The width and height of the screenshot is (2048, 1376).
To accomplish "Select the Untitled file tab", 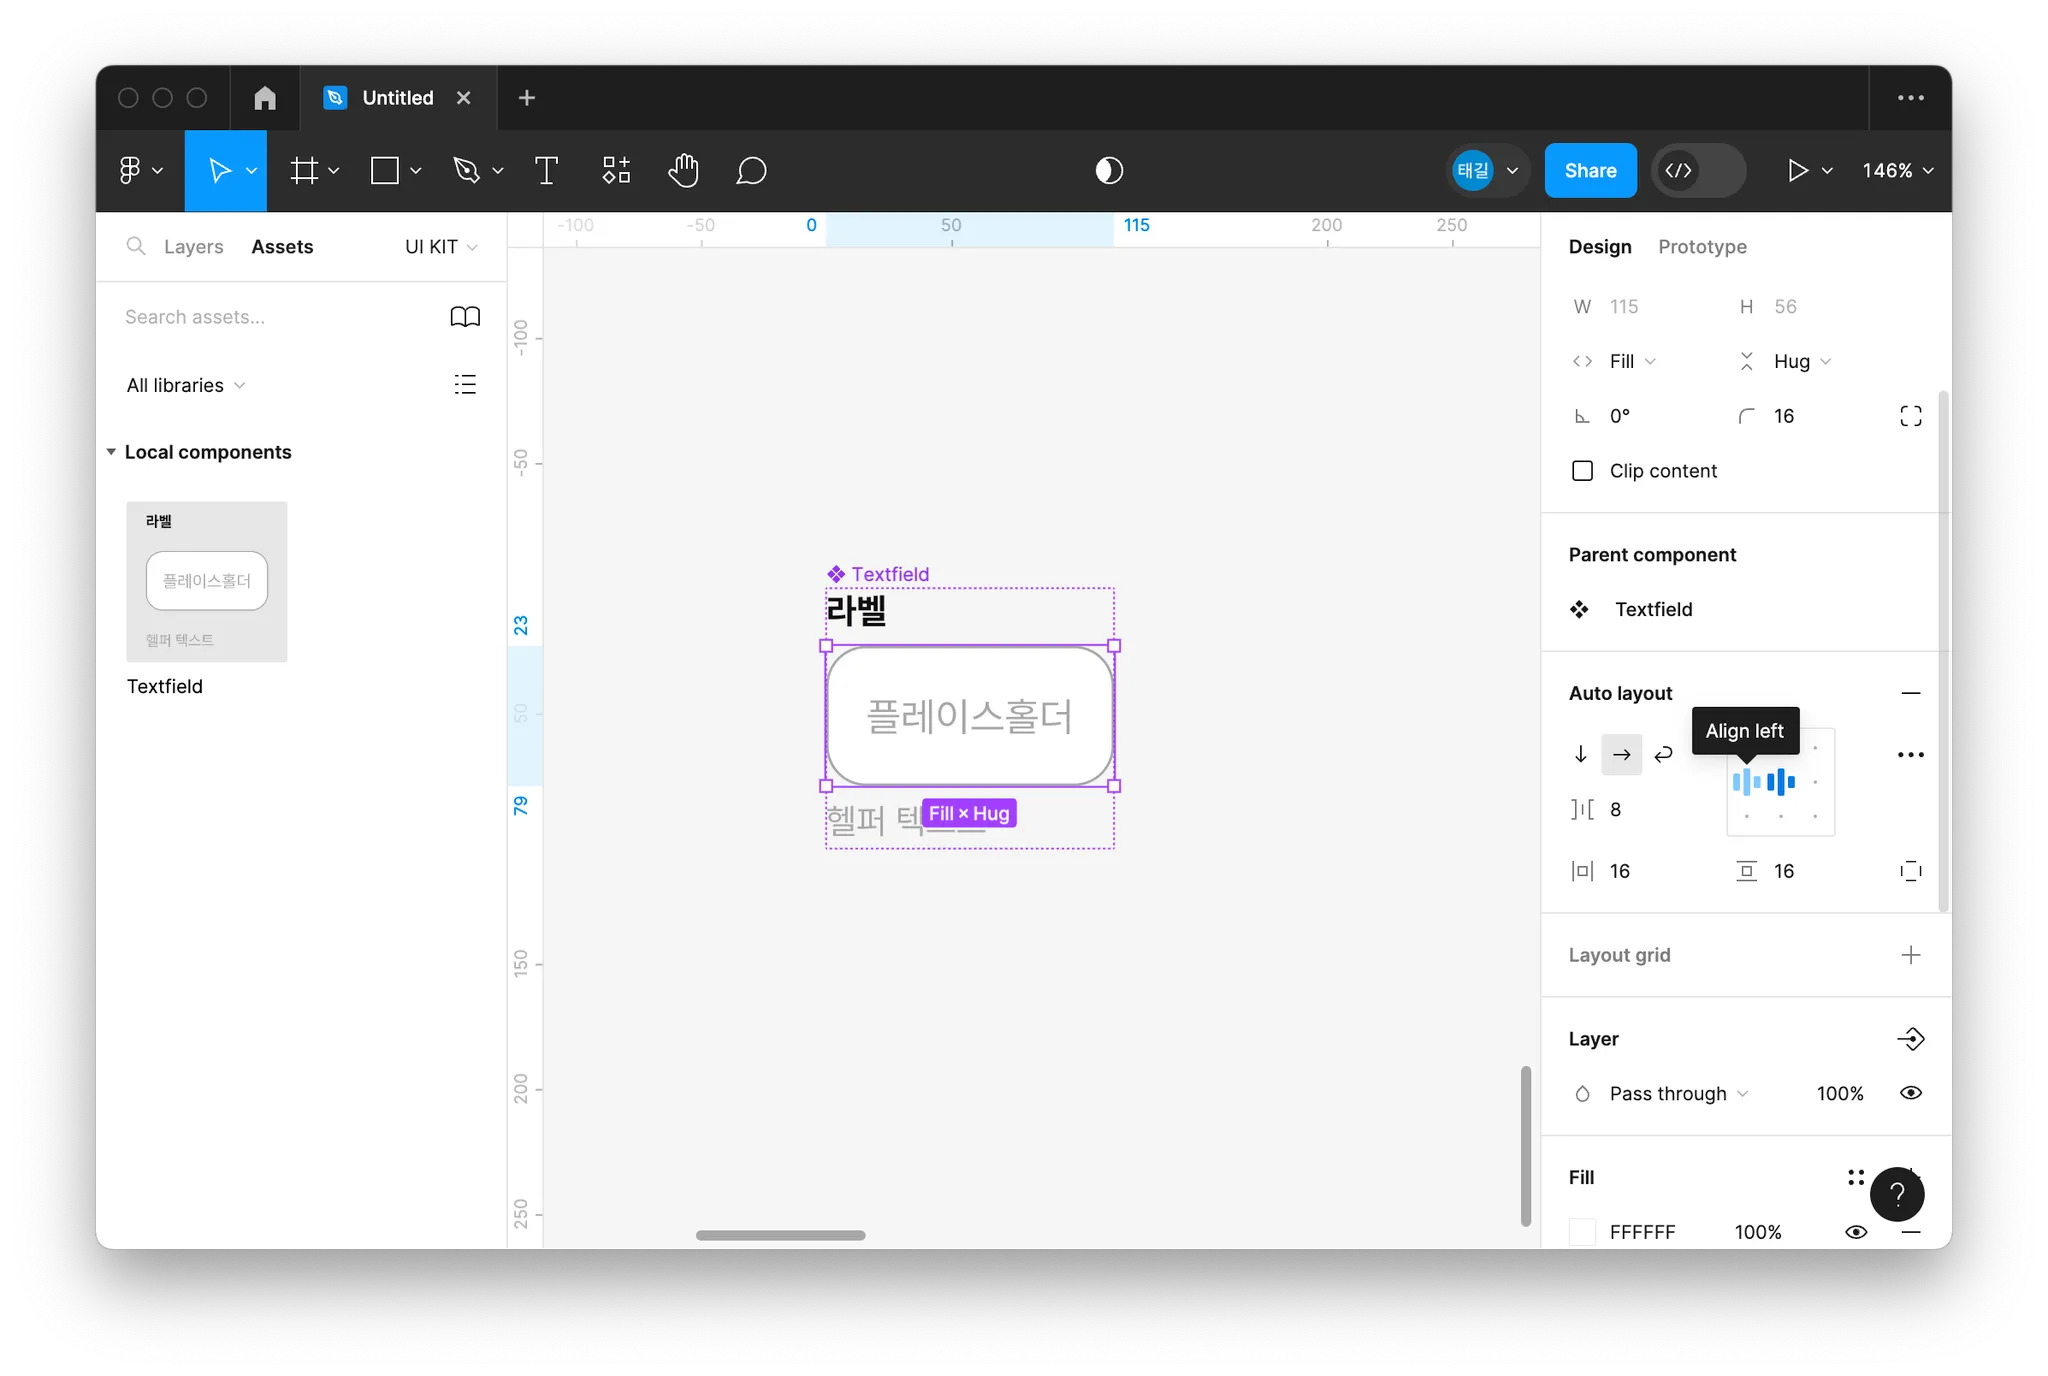I will click(x=398, y=98).
